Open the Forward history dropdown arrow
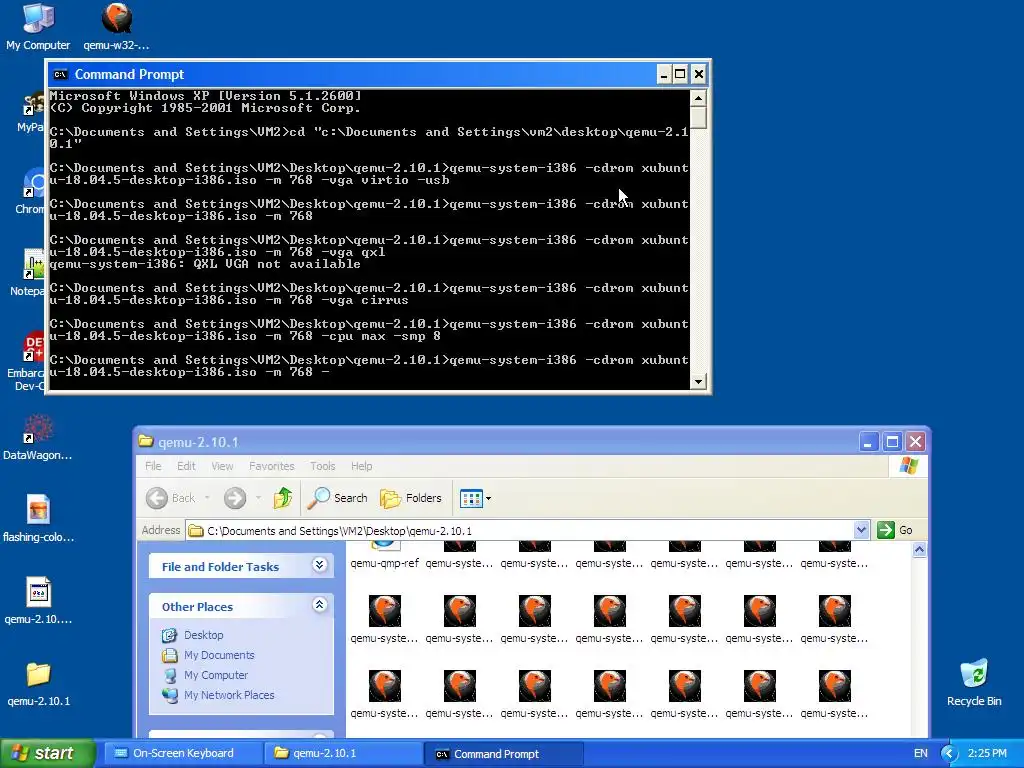1024x768 pixels. 259,498
